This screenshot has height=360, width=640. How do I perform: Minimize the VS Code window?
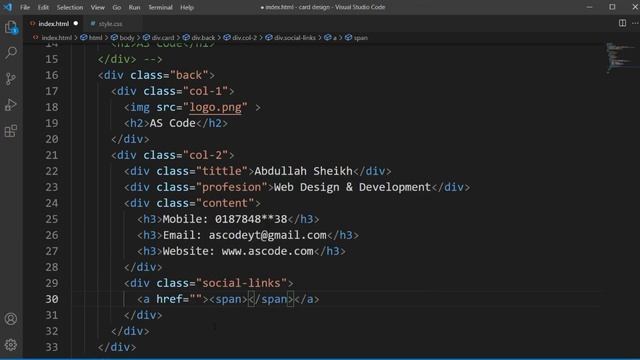pos(589,7)
